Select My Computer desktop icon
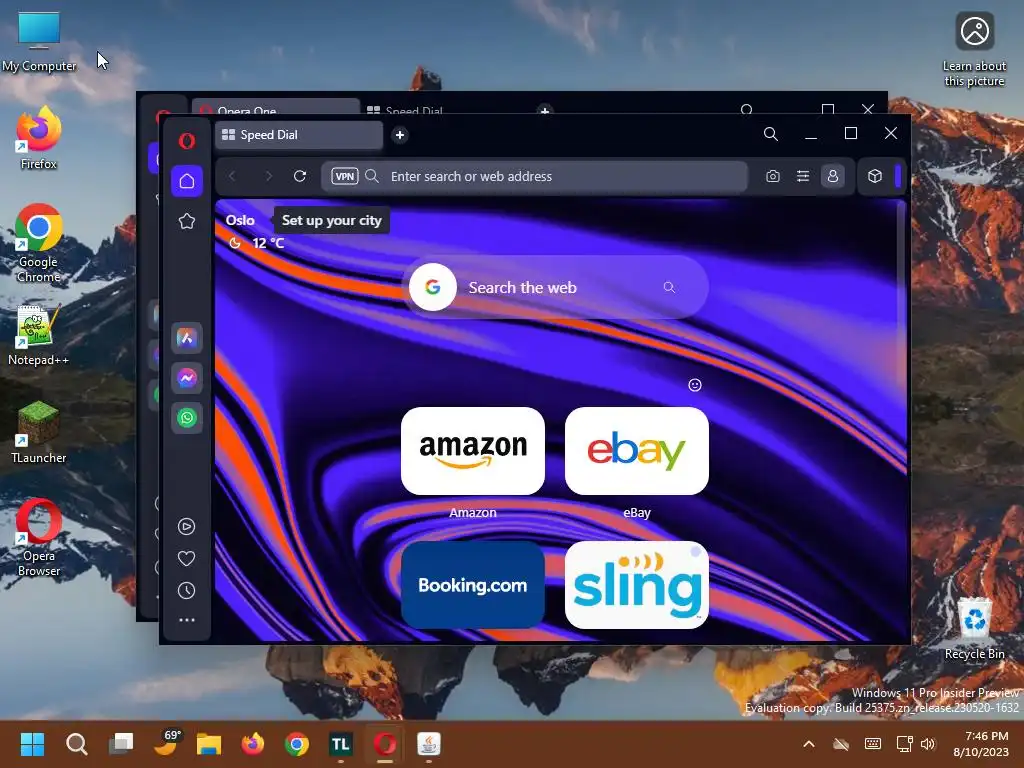 [39, 40]
